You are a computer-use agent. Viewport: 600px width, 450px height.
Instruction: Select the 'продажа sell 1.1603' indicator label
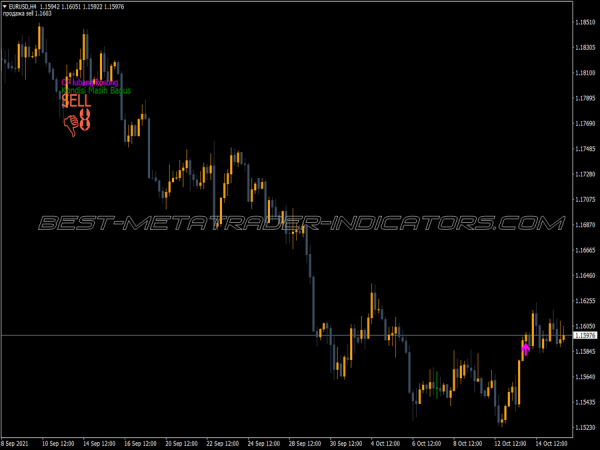coord(27,13)
